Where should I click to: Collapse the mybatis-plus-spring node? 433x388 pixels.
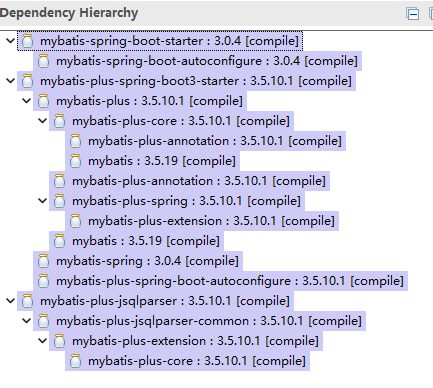[x=43, y=201]
